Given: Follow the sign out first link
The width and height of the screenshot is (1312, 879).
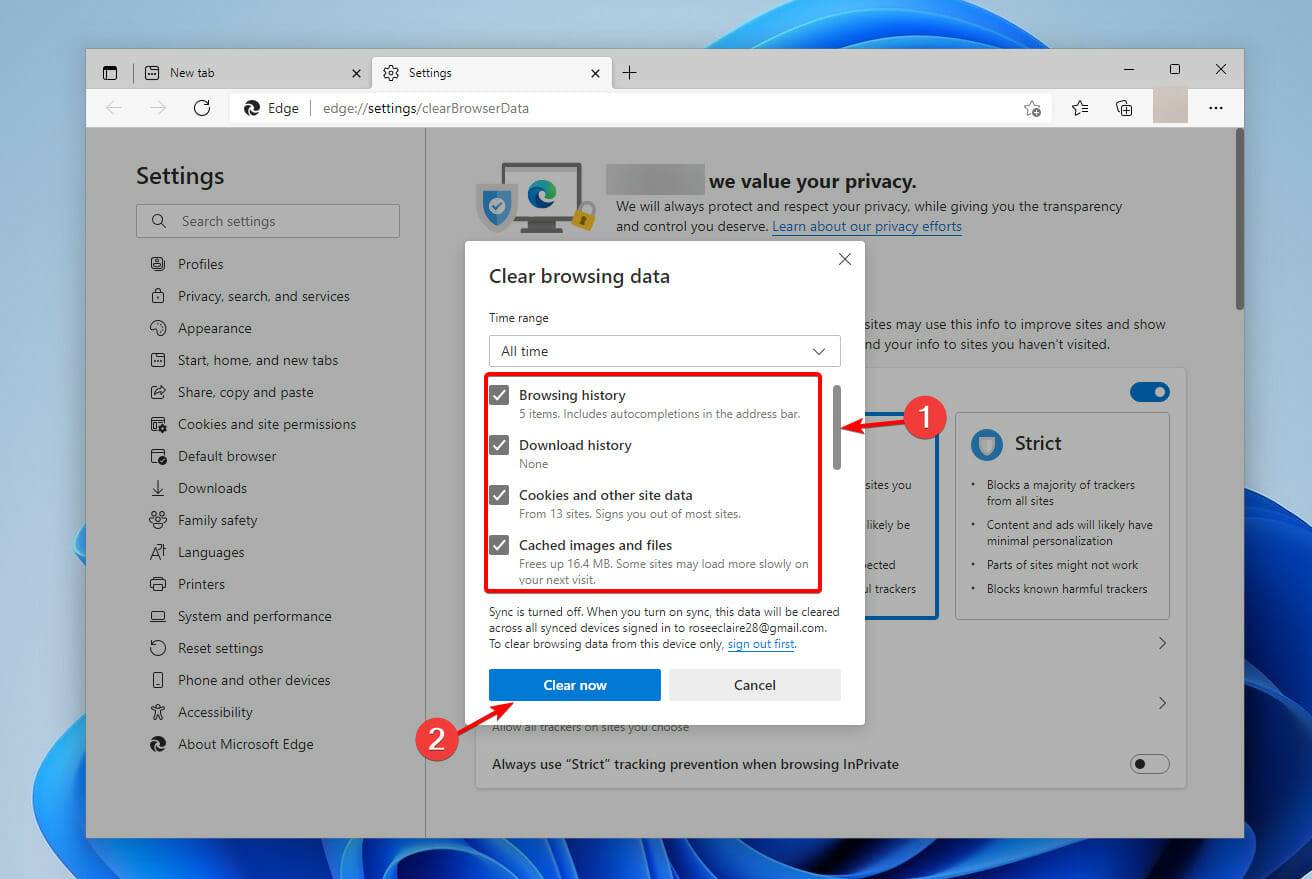Looking at the screenshot, I should pos(761,644).
